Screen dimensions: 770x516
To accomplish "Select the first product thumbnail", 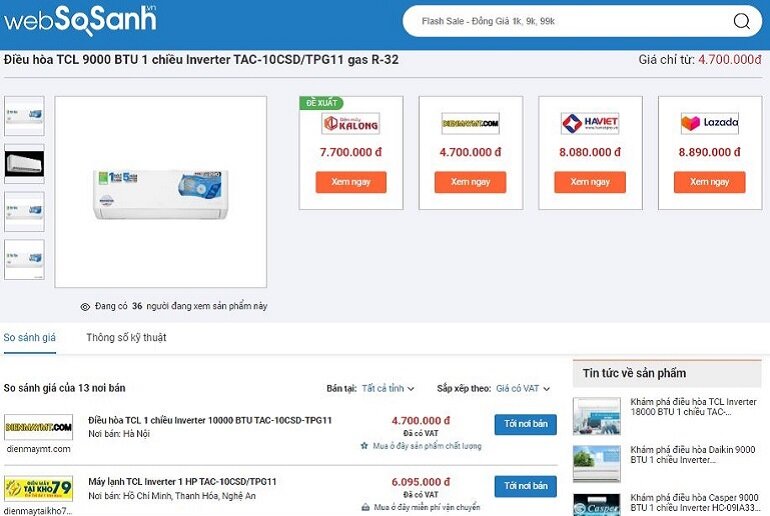I will [x=24, y=116].
